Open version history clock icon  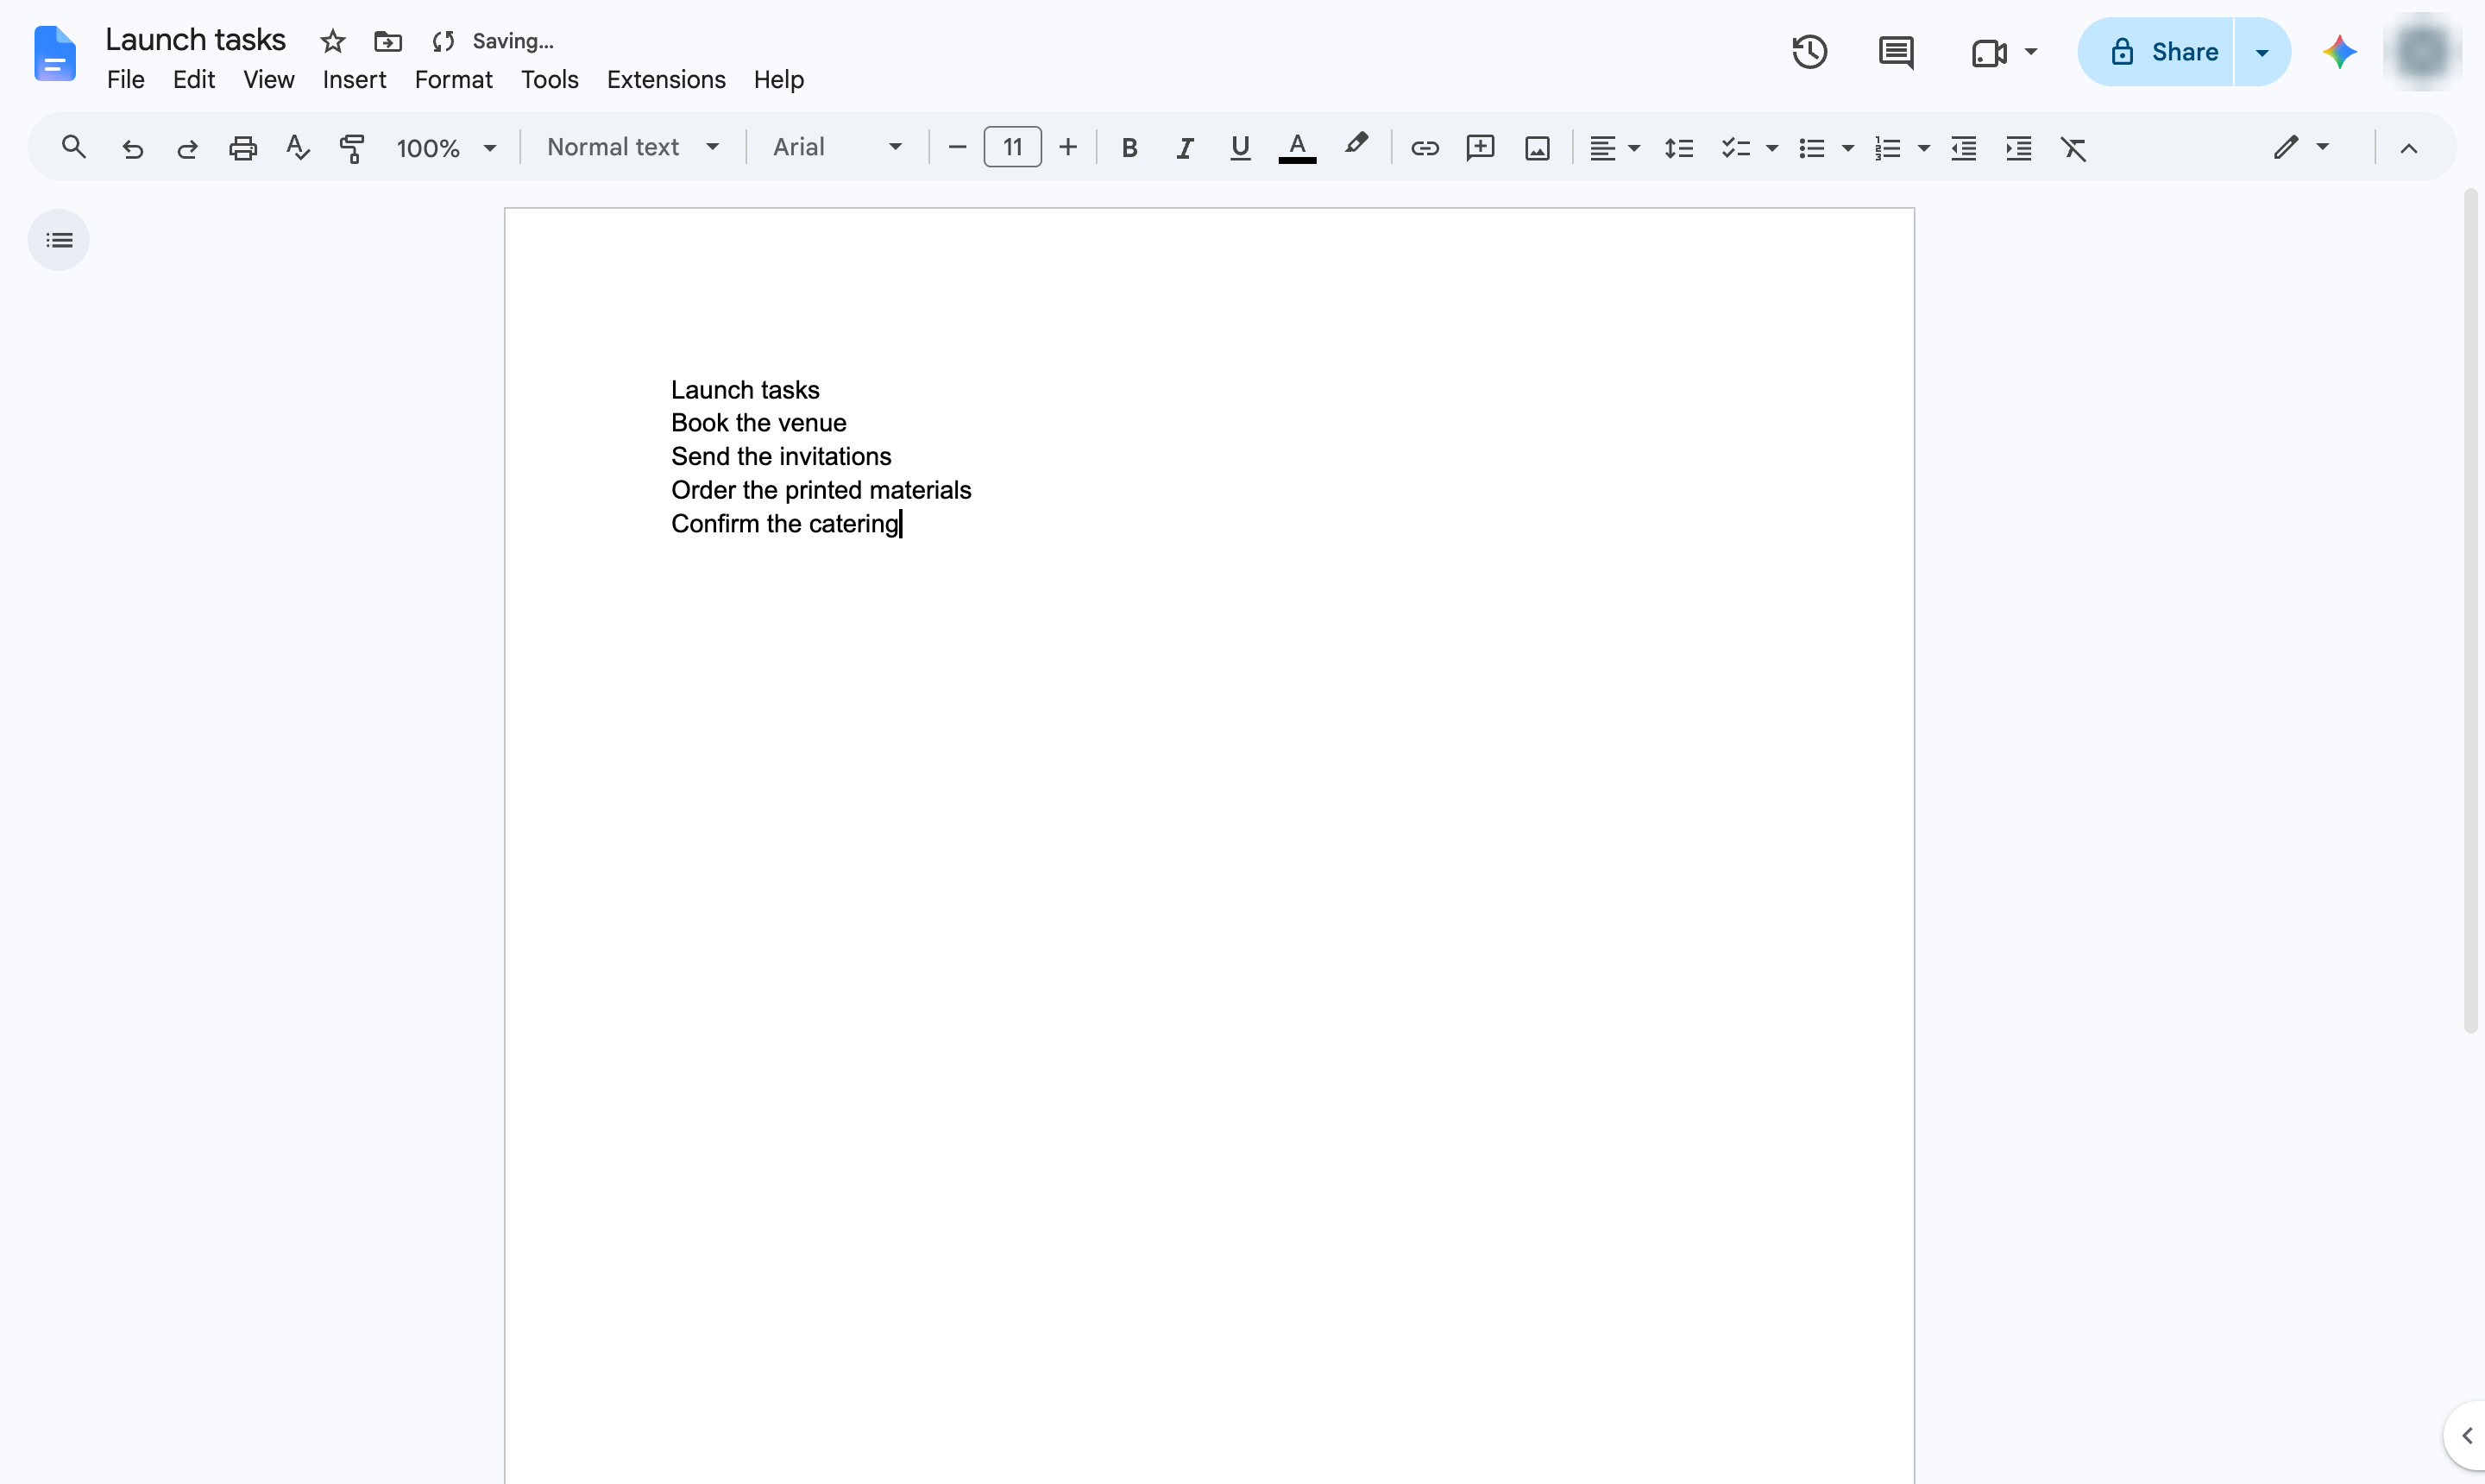[x=1809, y=52]
